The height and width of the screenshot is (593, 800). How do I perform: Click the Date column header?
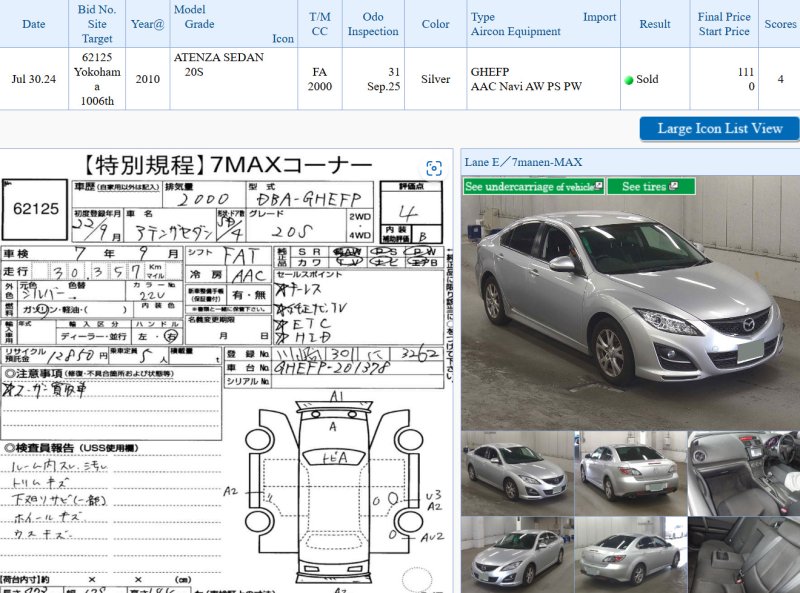coord(33,24)
